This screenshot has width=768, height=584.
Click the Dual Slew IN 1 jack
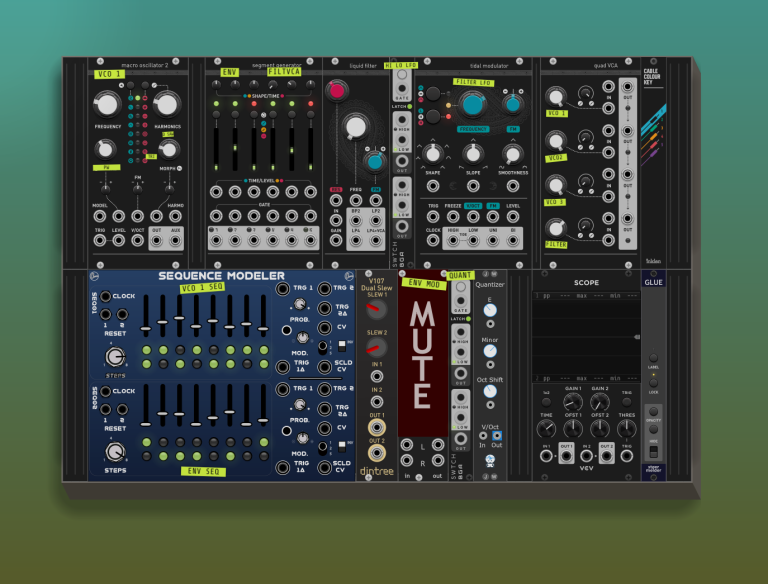[377, 376]
